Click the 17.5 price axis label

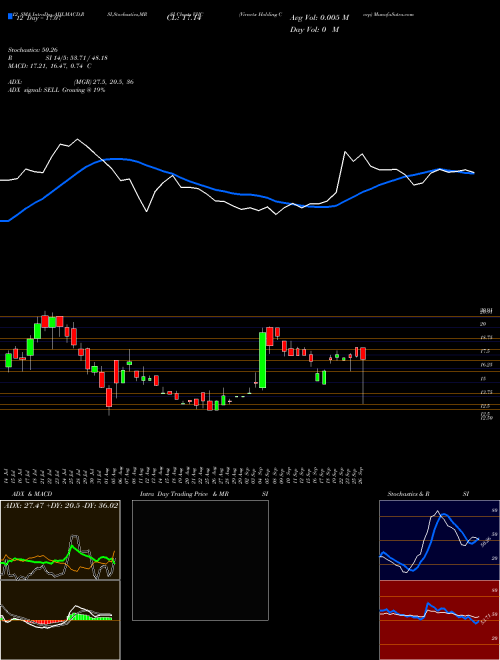(485, 351)
